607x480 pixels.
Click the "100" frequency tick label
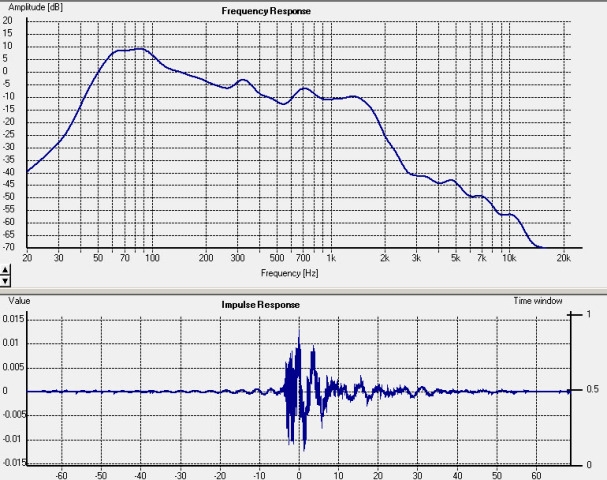click(152, 258)
